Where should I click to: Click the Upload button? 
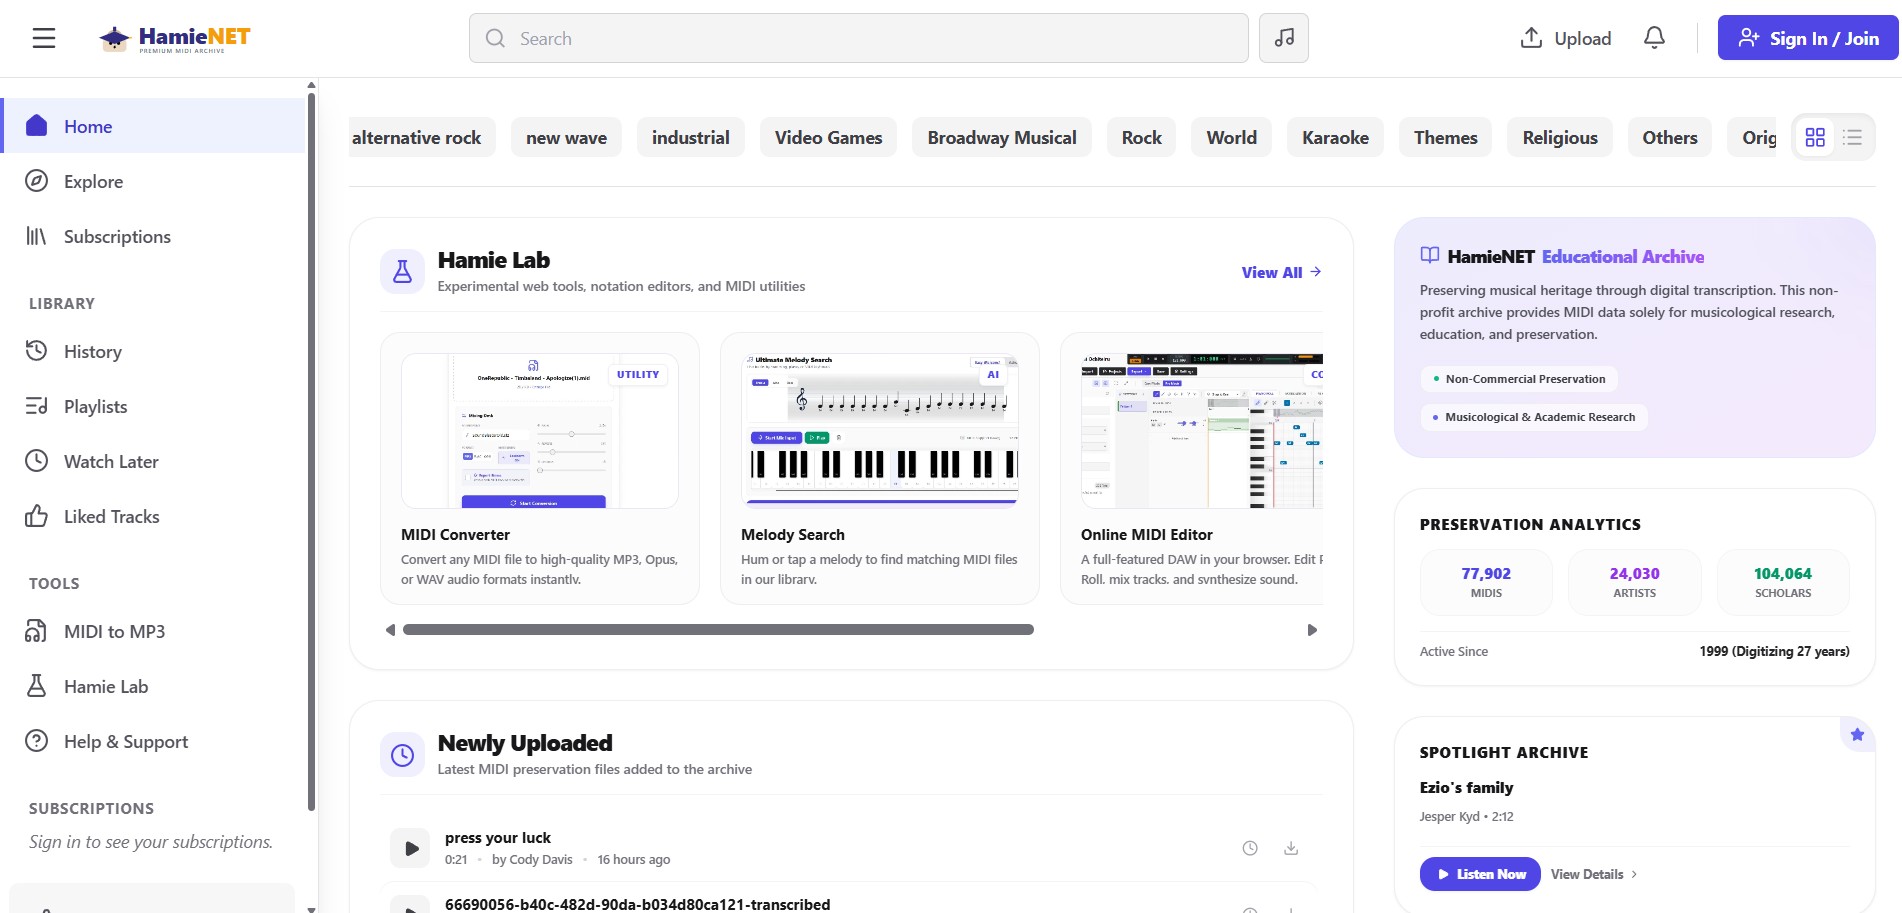tap(1566, 38)
